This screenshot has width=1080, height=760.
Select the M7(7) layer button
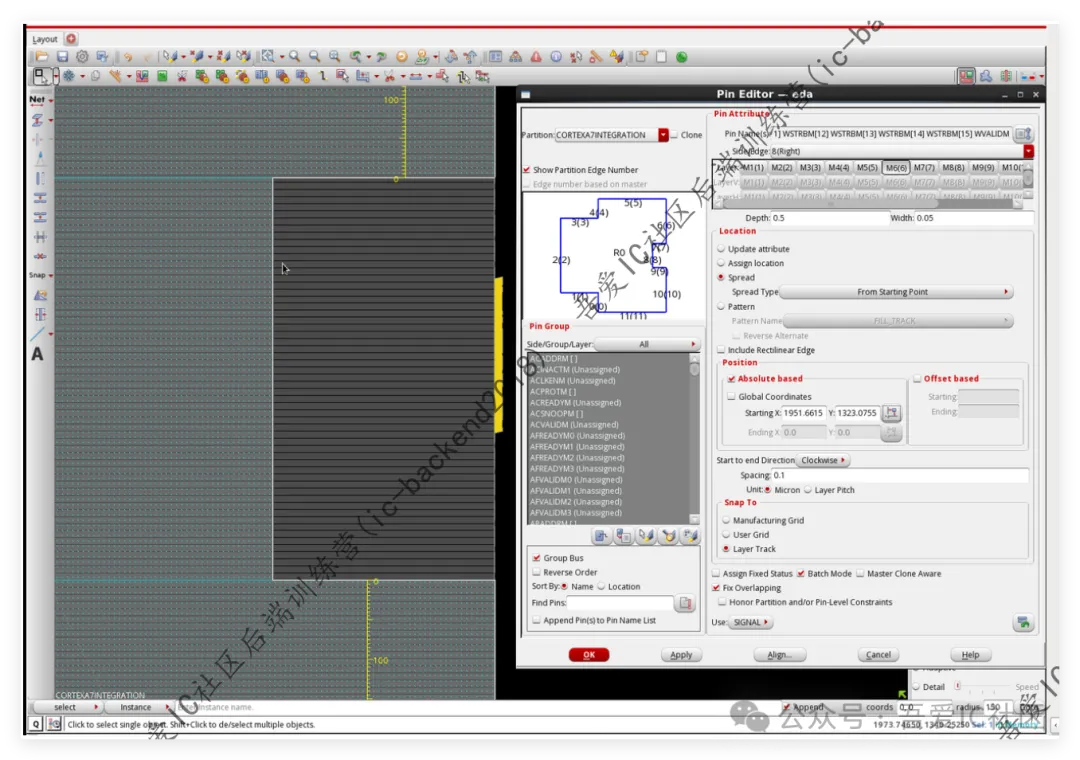click(x=924, y=167)
